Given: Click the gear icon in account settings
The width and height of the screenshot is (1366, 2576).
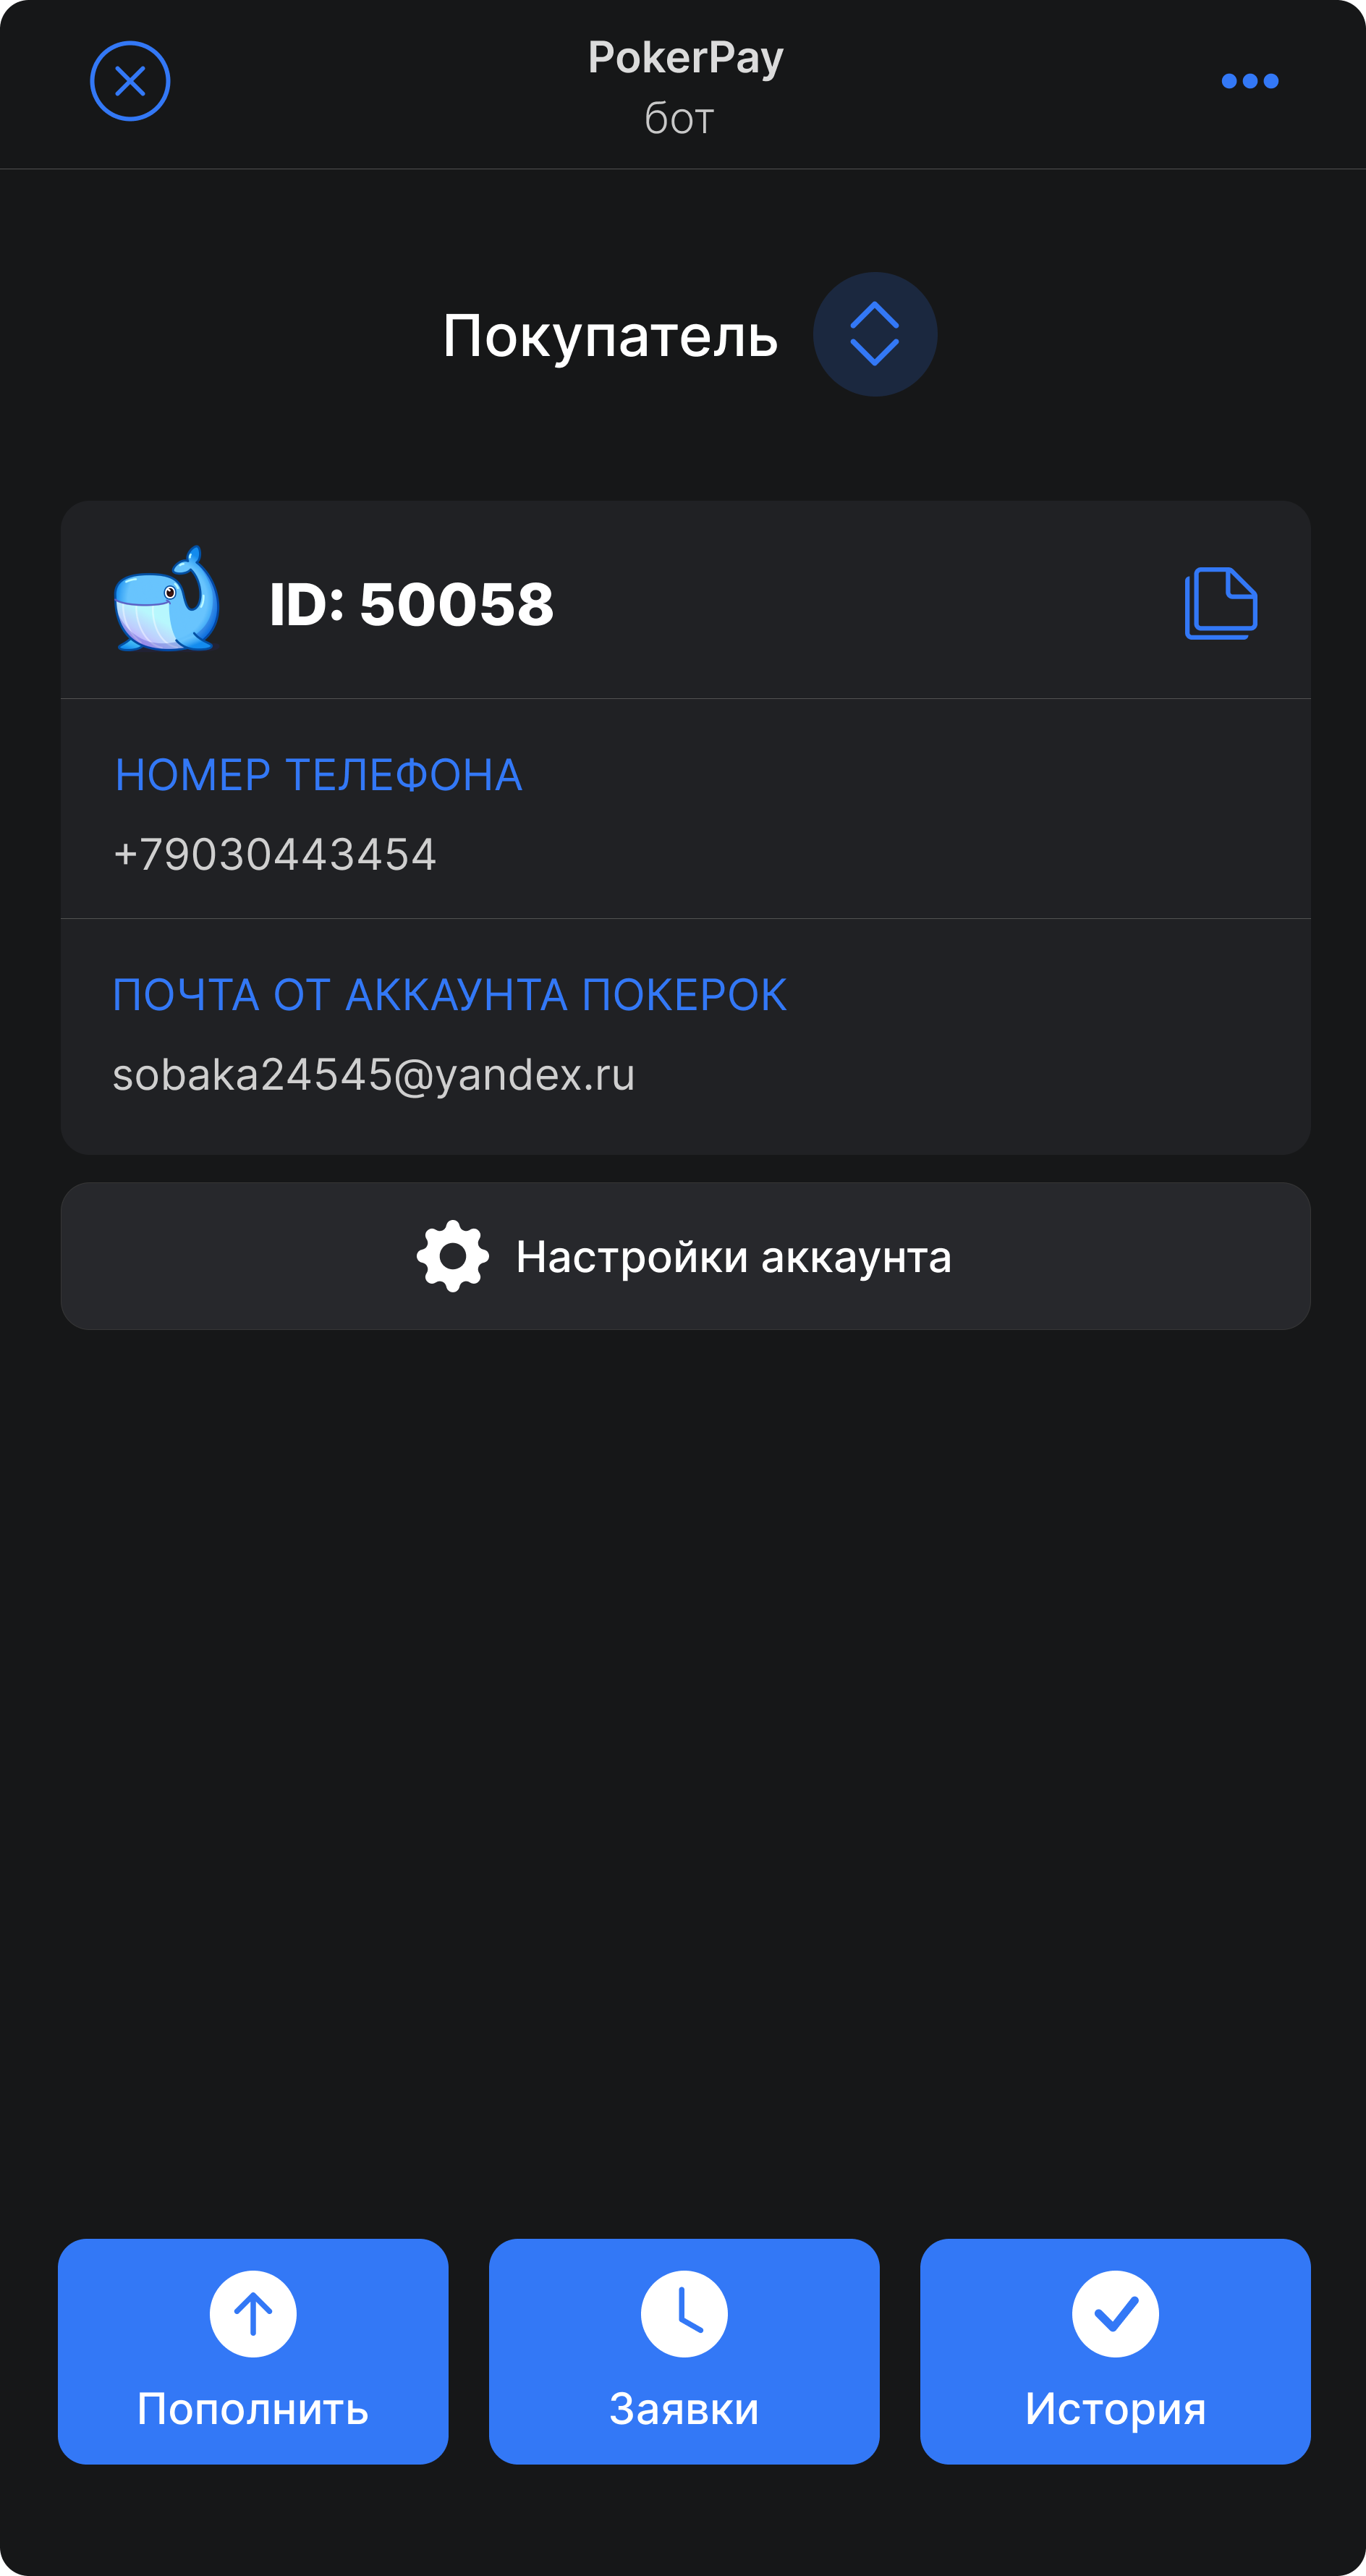Looking at the screenshot, I should 453,1256.
